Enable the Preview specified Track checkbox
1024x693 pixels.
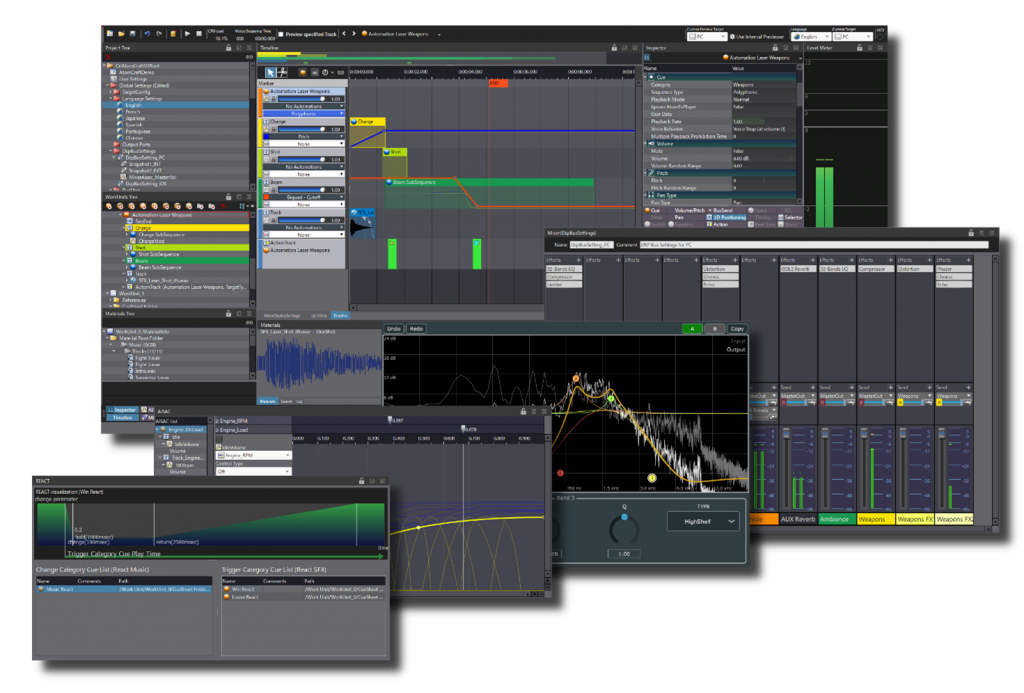281,33
